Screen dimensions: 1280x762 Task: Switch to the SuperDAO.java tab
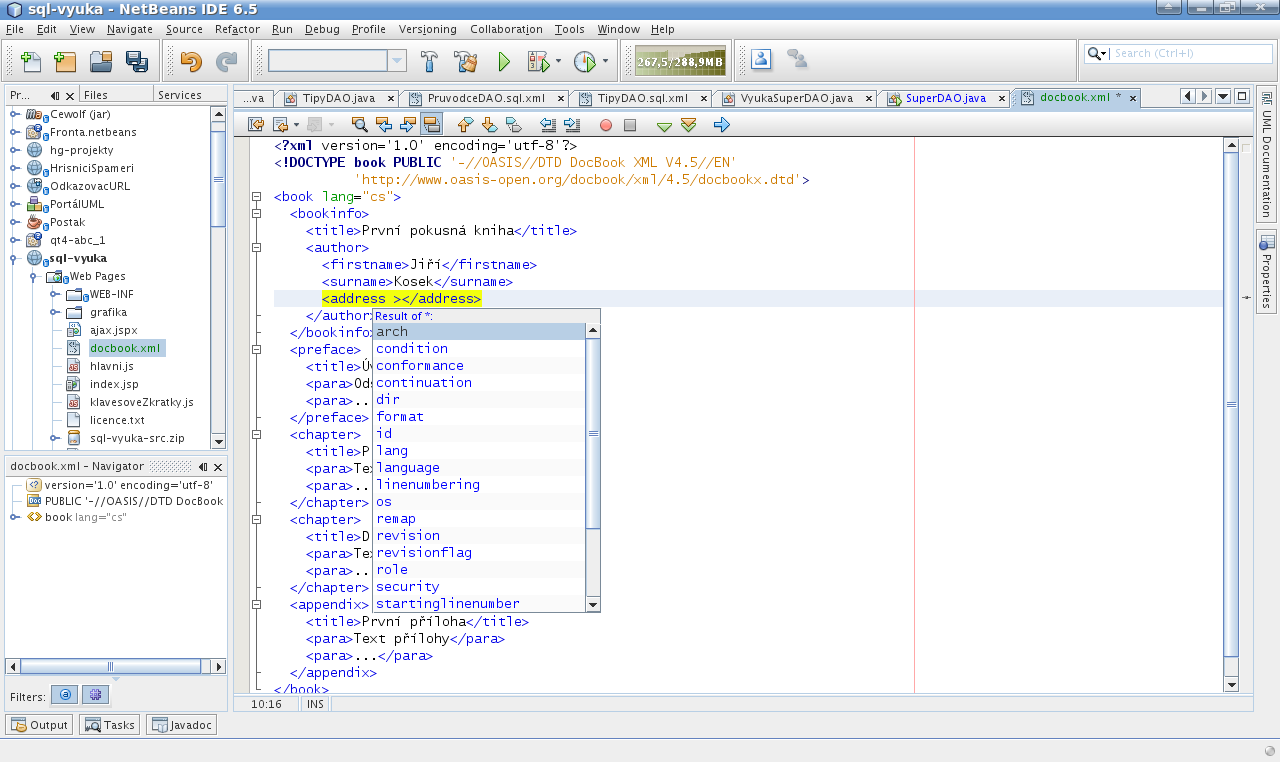tap(946, 98)
